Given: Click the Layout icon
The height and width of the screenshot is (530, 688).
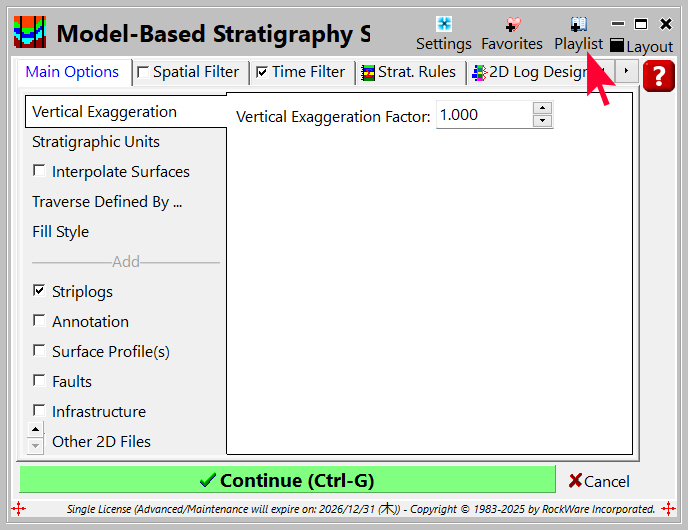Looking at the screenshot, I should click(617, 46).
